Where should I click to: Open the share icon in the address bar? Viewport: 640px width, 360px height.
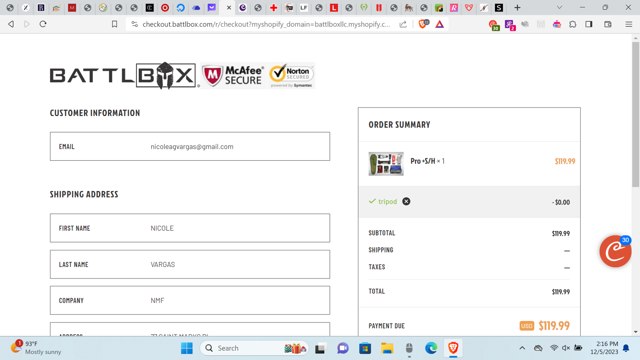(403, 24)
